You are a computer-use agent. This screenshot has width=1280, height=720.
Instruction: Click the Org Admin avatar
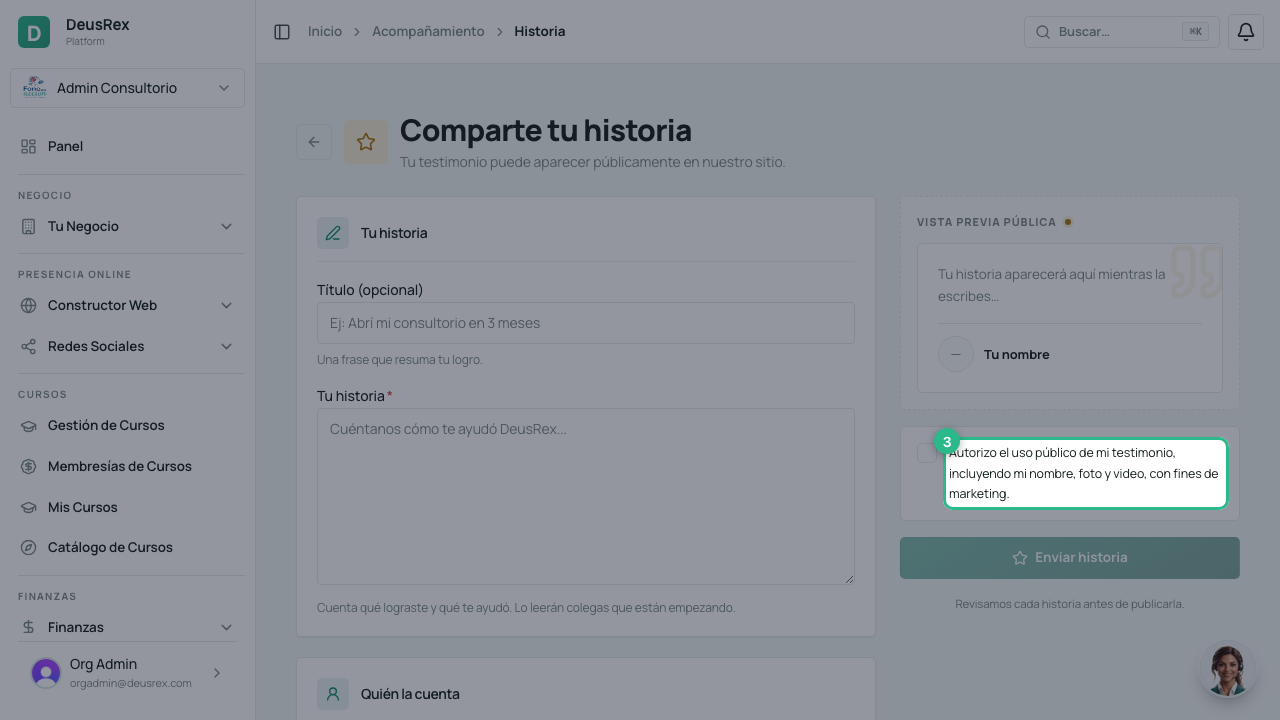(46, 673)
